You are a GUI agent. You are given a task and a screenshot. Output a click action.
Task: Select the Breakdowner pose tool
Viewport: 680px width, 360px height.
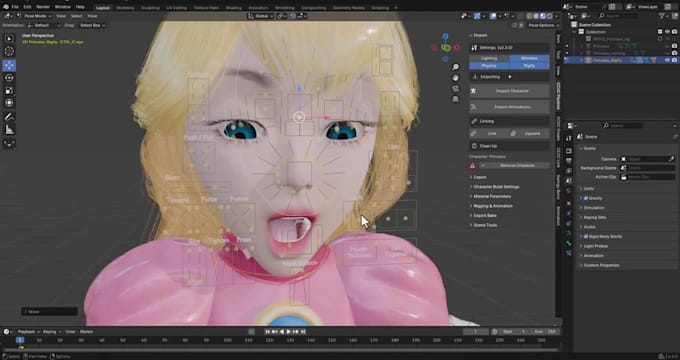point(9,144)
